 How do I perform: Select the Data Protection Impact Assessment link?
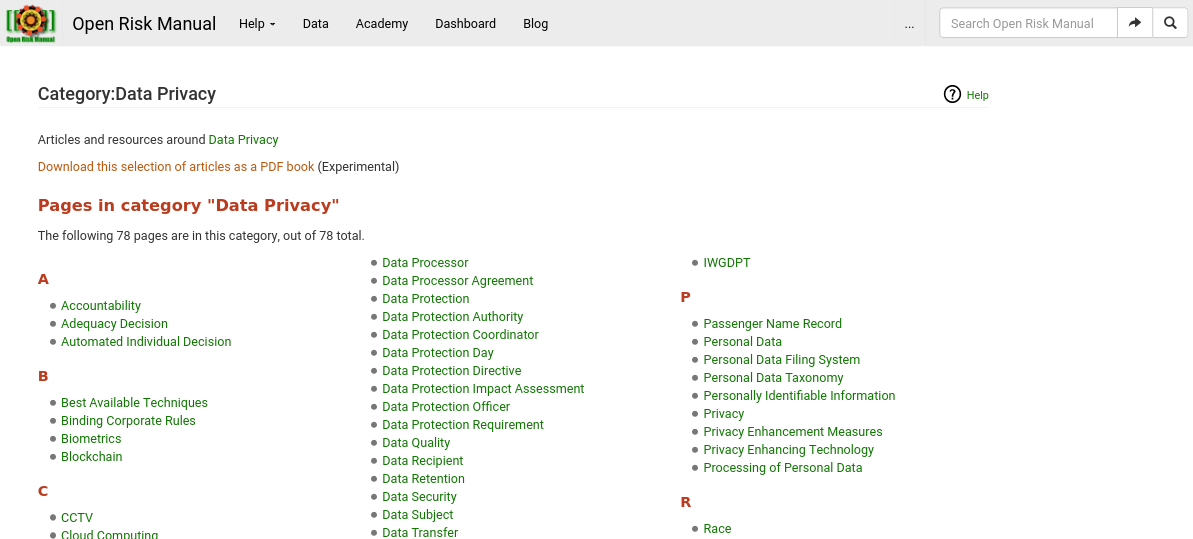[x=483, y=389]
